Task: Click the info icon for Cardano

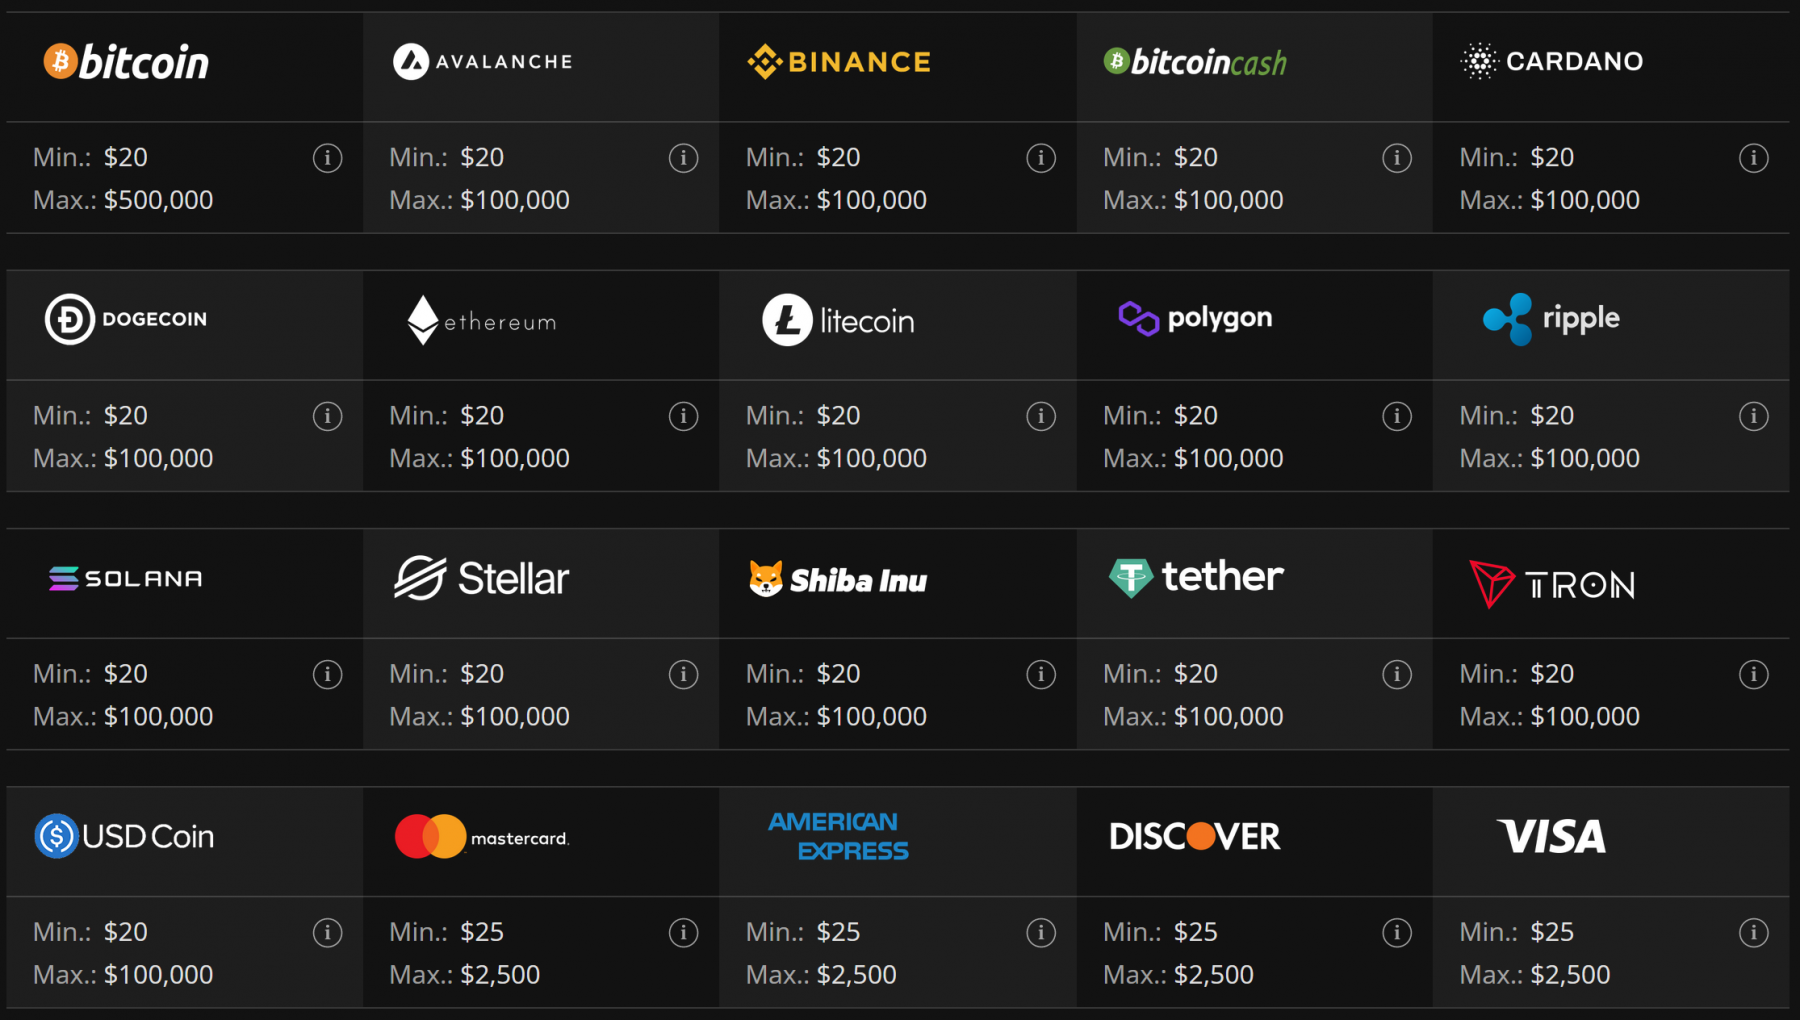Action: [x=1753, y=158]
